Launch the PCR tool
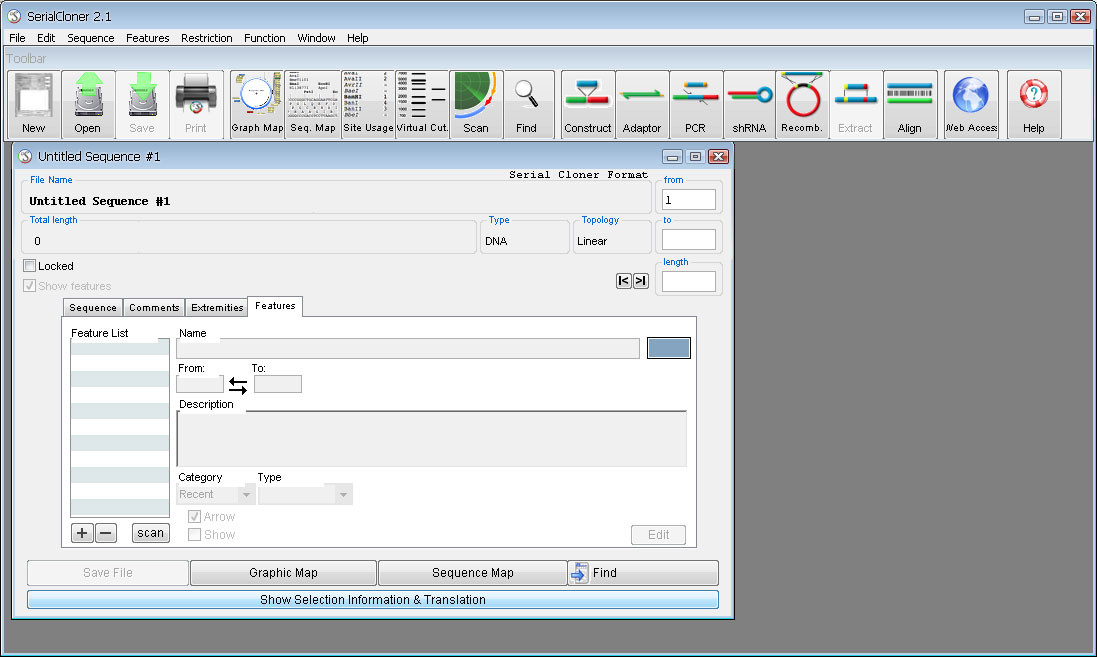 tap(695, 104)
